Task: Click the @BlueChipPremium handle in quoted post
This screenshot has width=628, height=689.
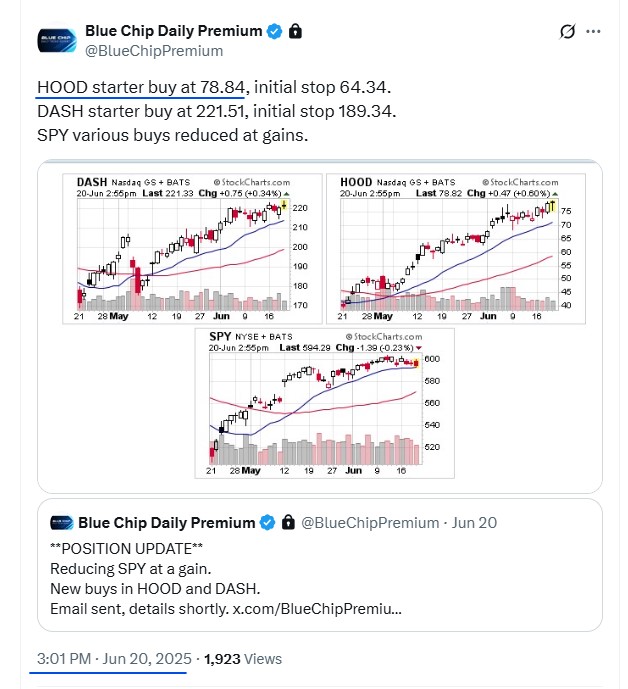Action: click(370, 522)
